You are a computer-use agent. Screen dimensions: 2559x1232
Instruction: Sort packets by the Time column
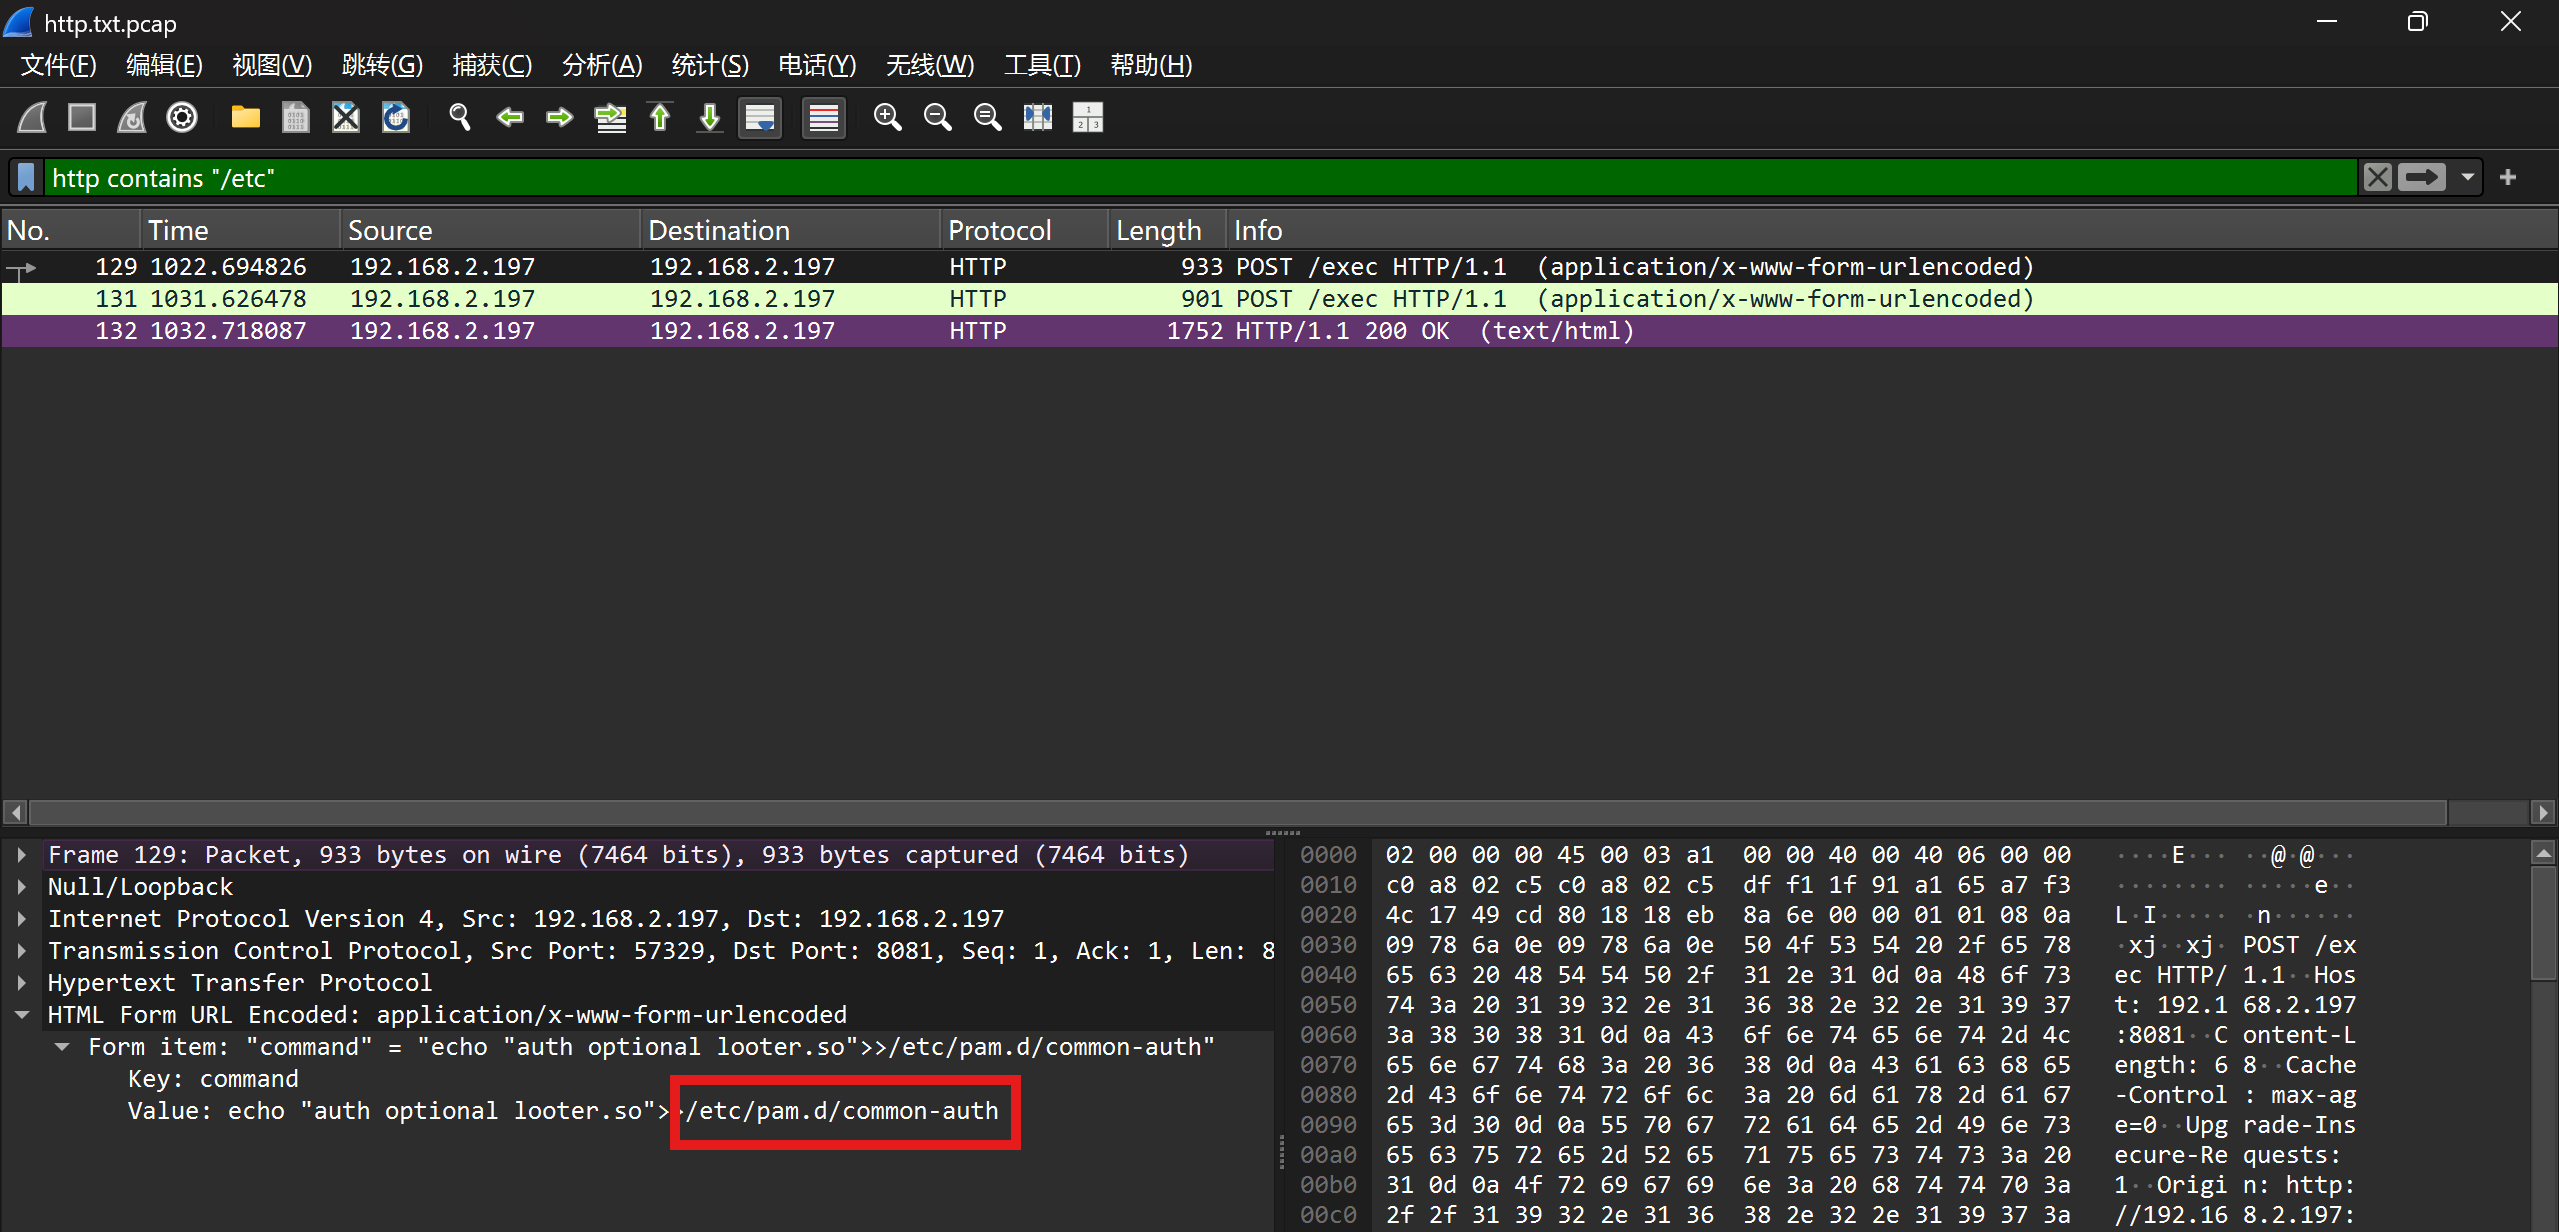click(241, 231)
